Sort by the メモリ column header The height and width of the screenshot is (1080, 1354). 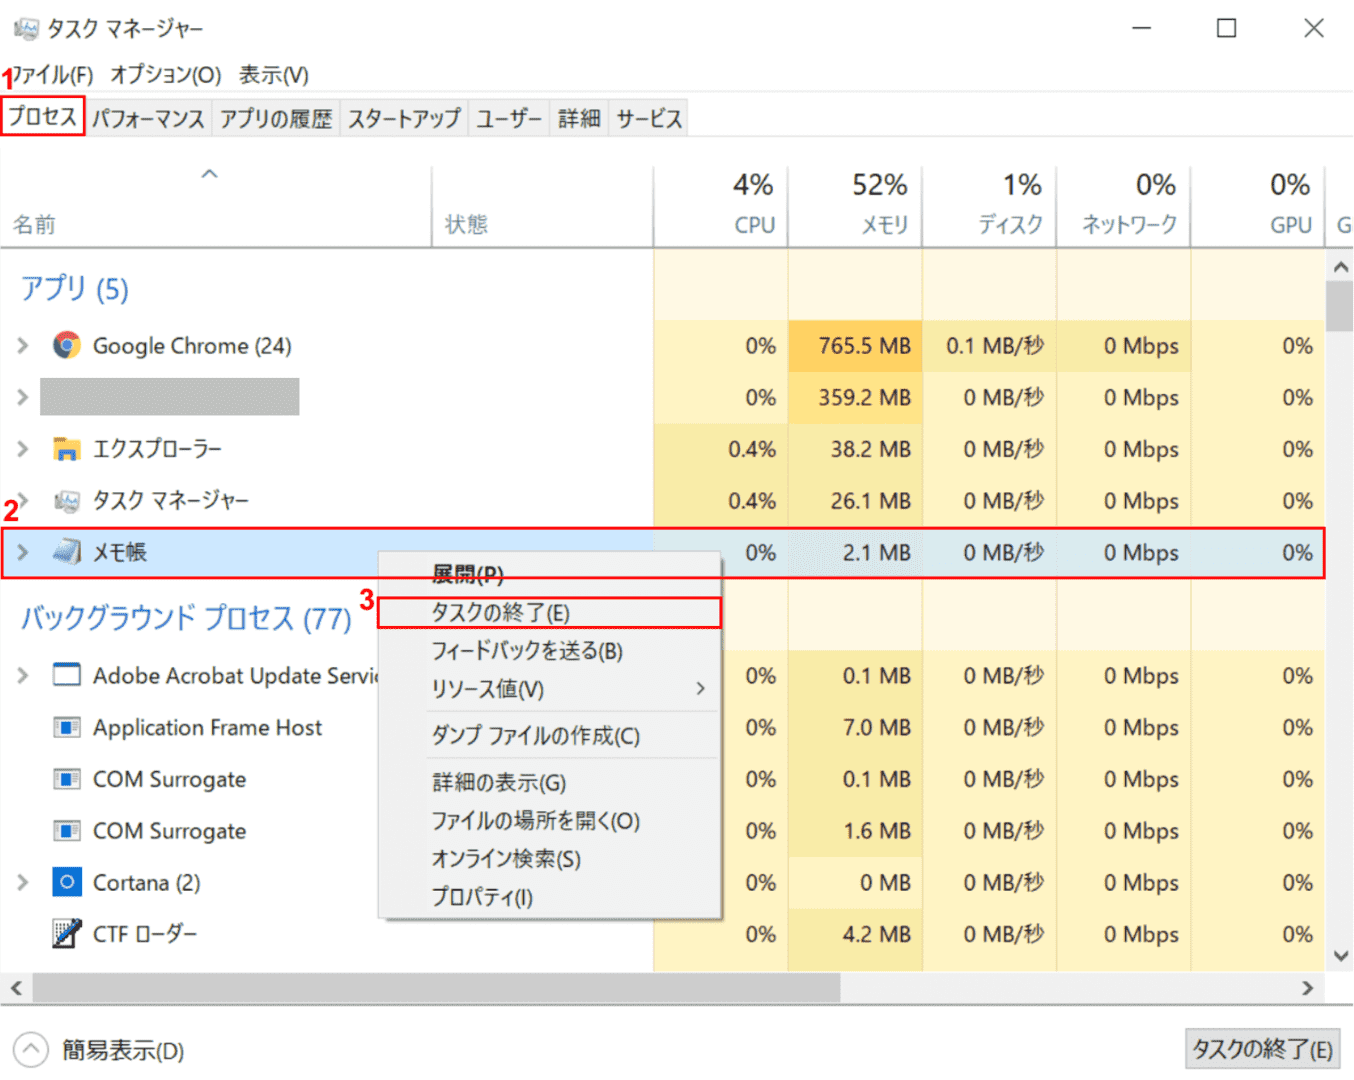pos(855,207)
